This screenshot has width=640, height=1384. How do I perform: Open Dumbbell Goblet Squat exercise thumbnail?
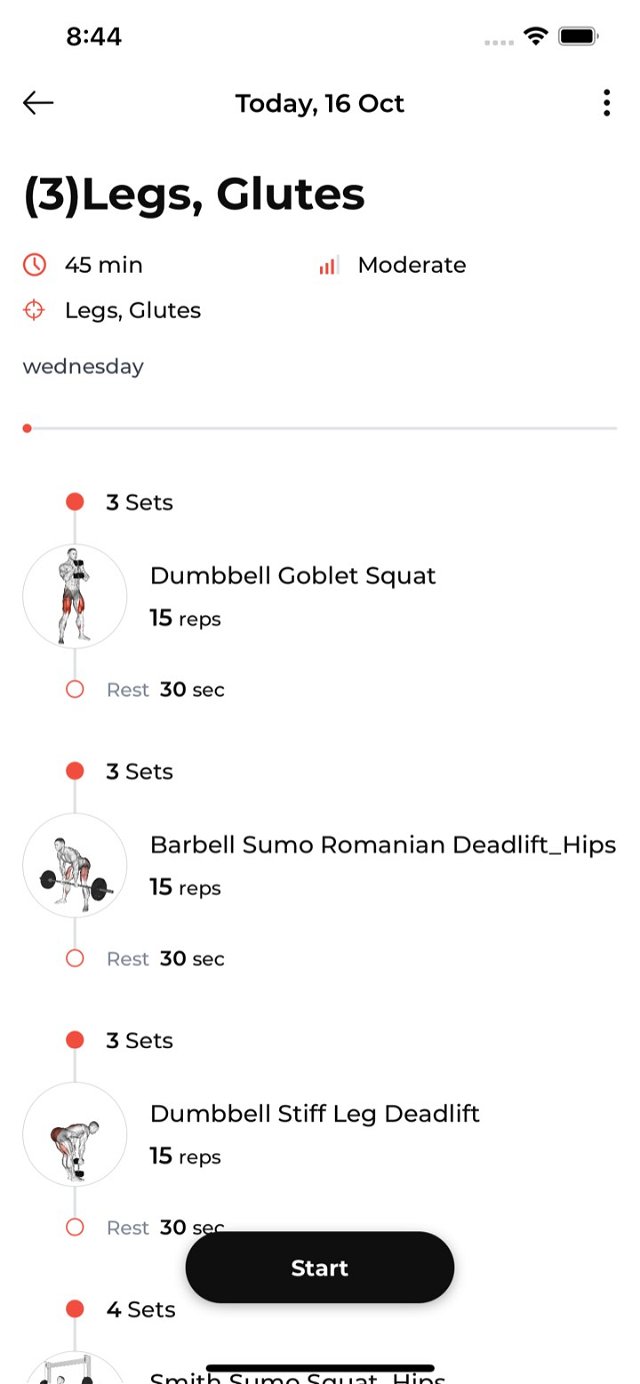(x=75, y=596)
